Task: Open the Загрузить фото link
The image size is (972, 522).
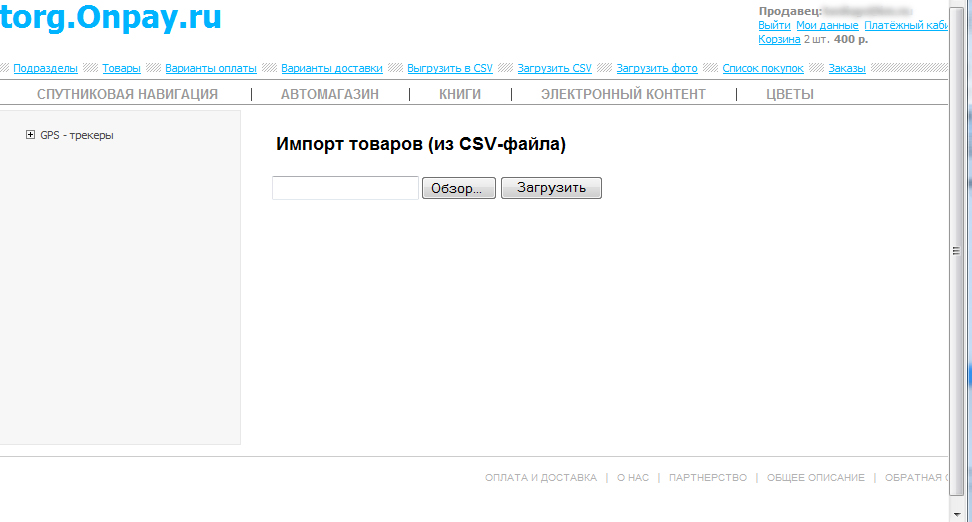Action: [656, 68]
